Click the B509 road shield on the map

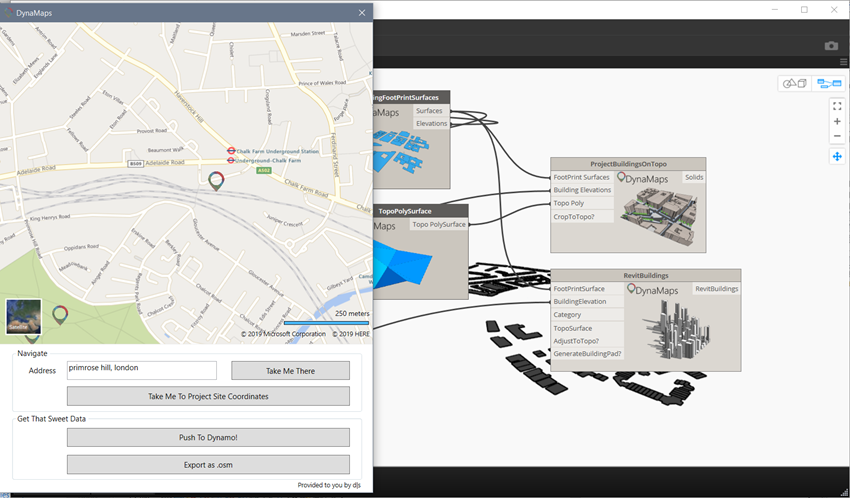coord(135,164)
